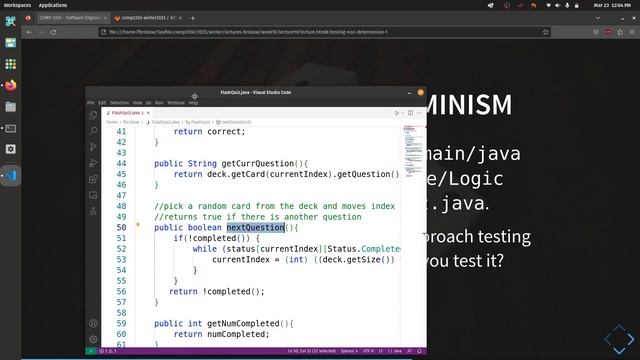The width and height of the screenshot is (640, 360).
Task: Open Remote Explorer in VS Code activity bar
Action: click(93, 195)
